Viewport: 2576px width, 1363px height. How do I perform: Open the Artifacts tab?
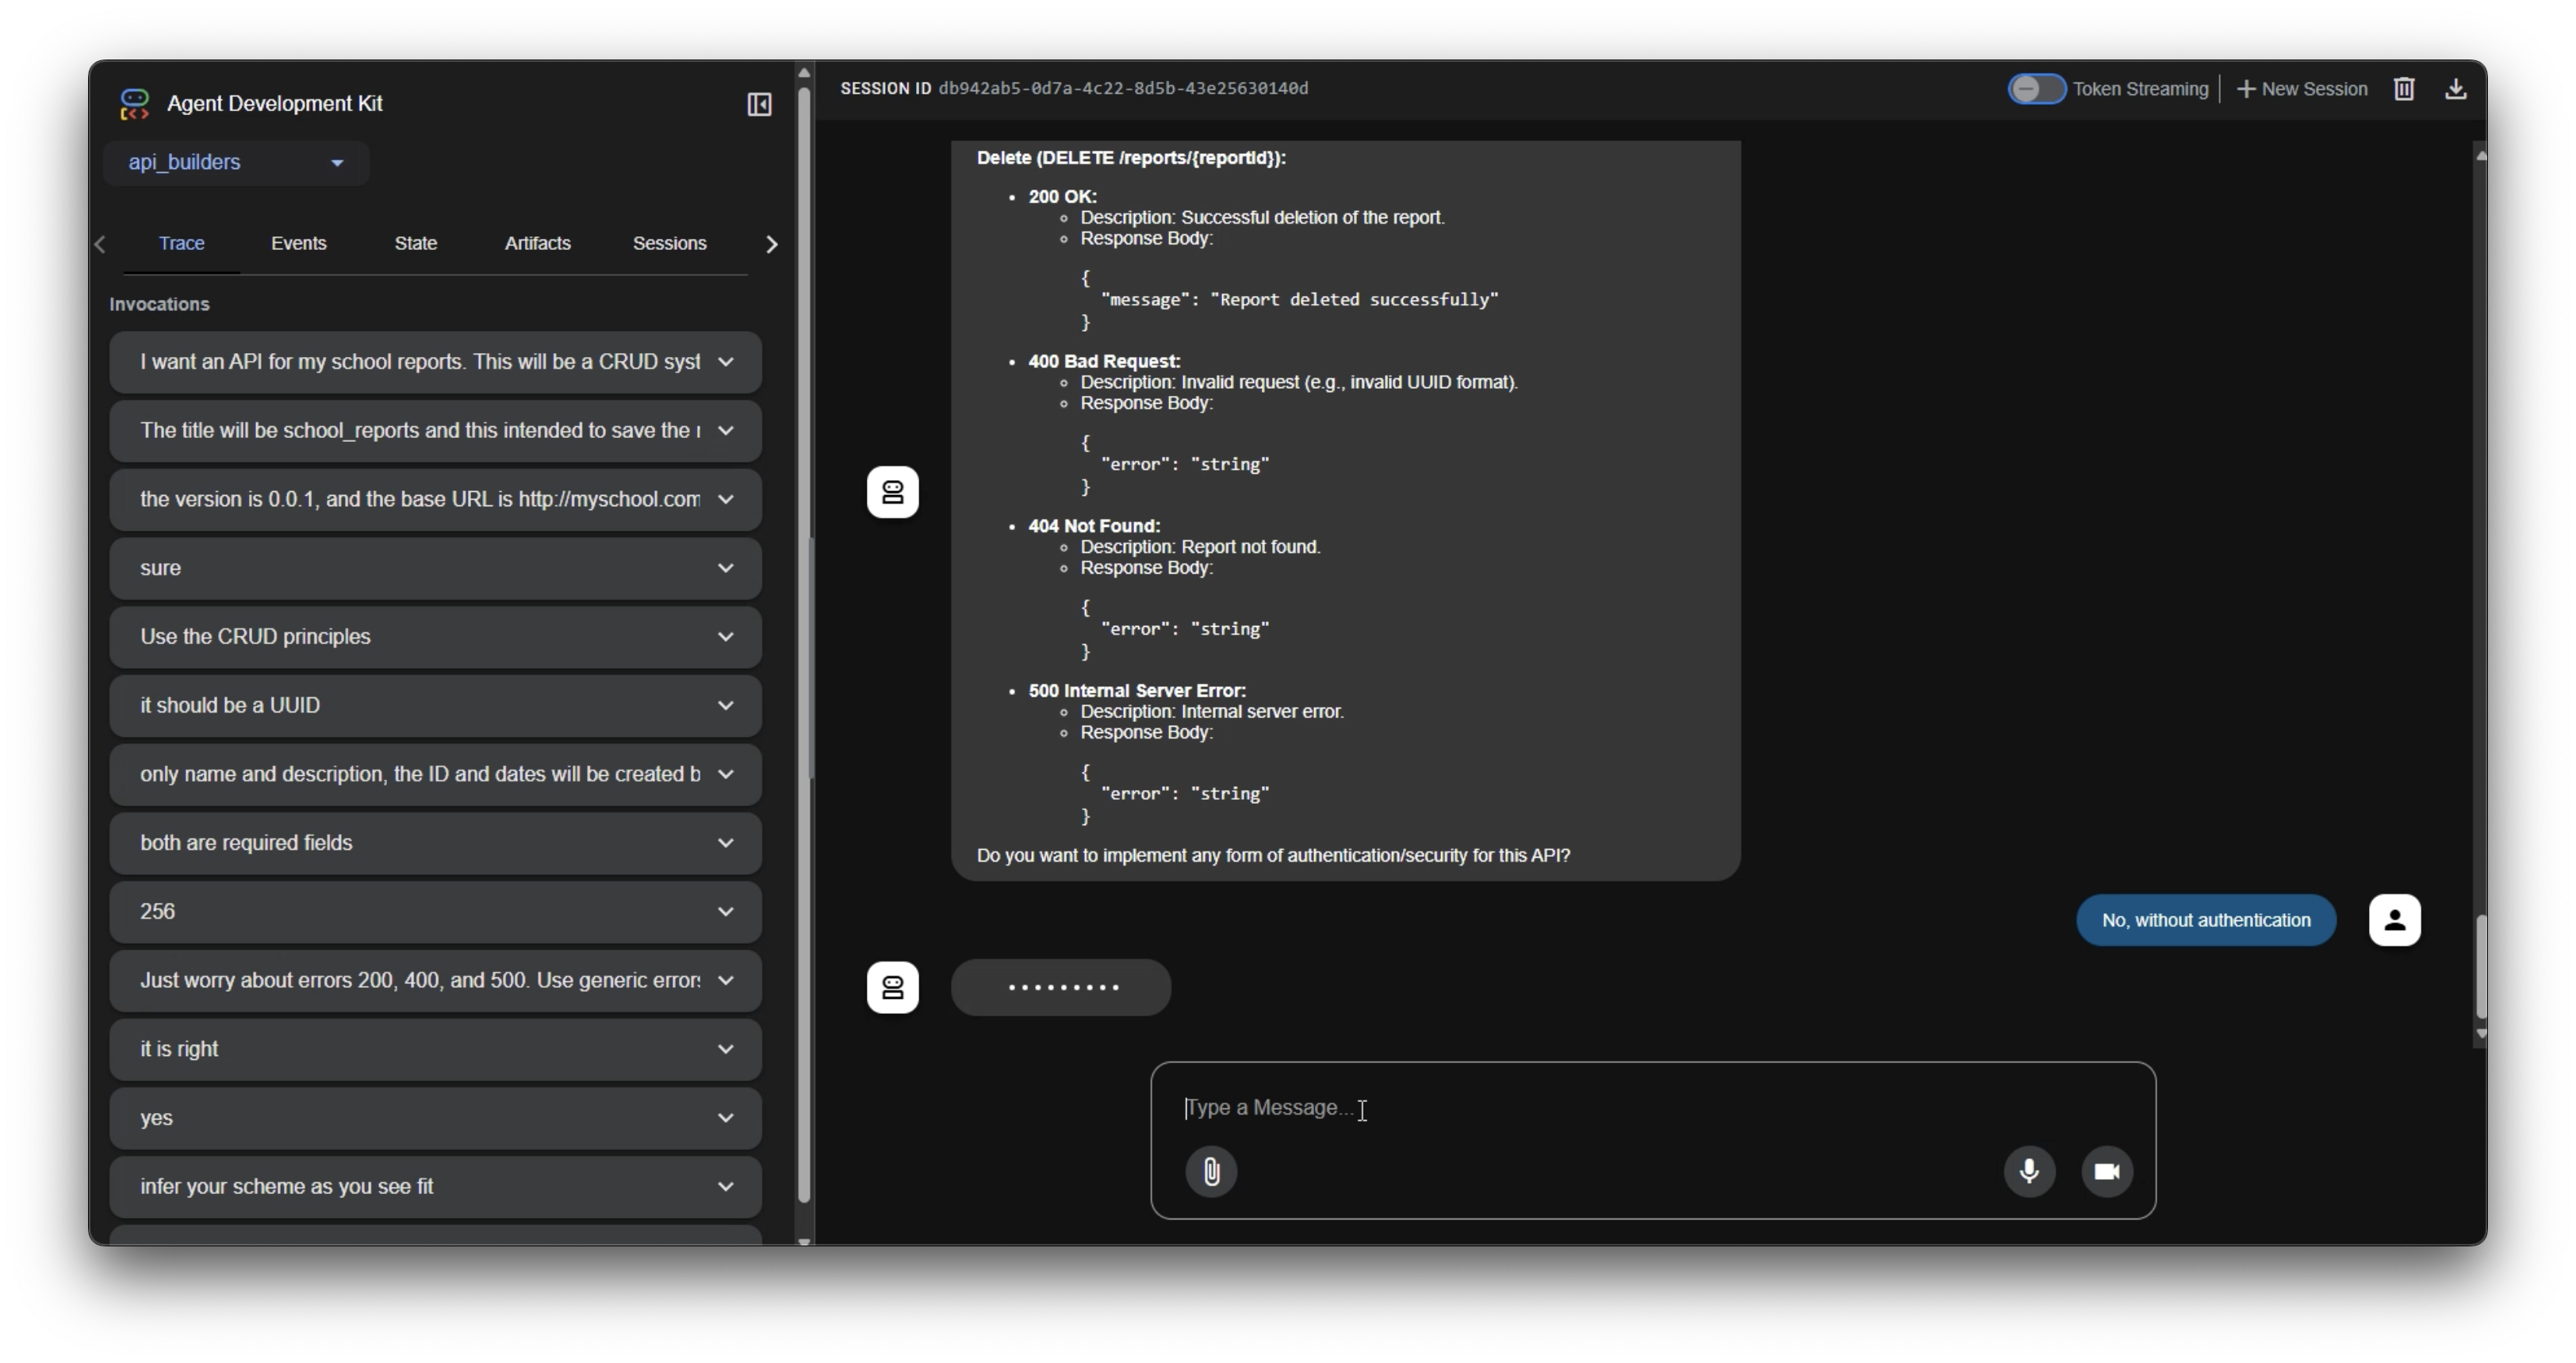click(537, 243)
